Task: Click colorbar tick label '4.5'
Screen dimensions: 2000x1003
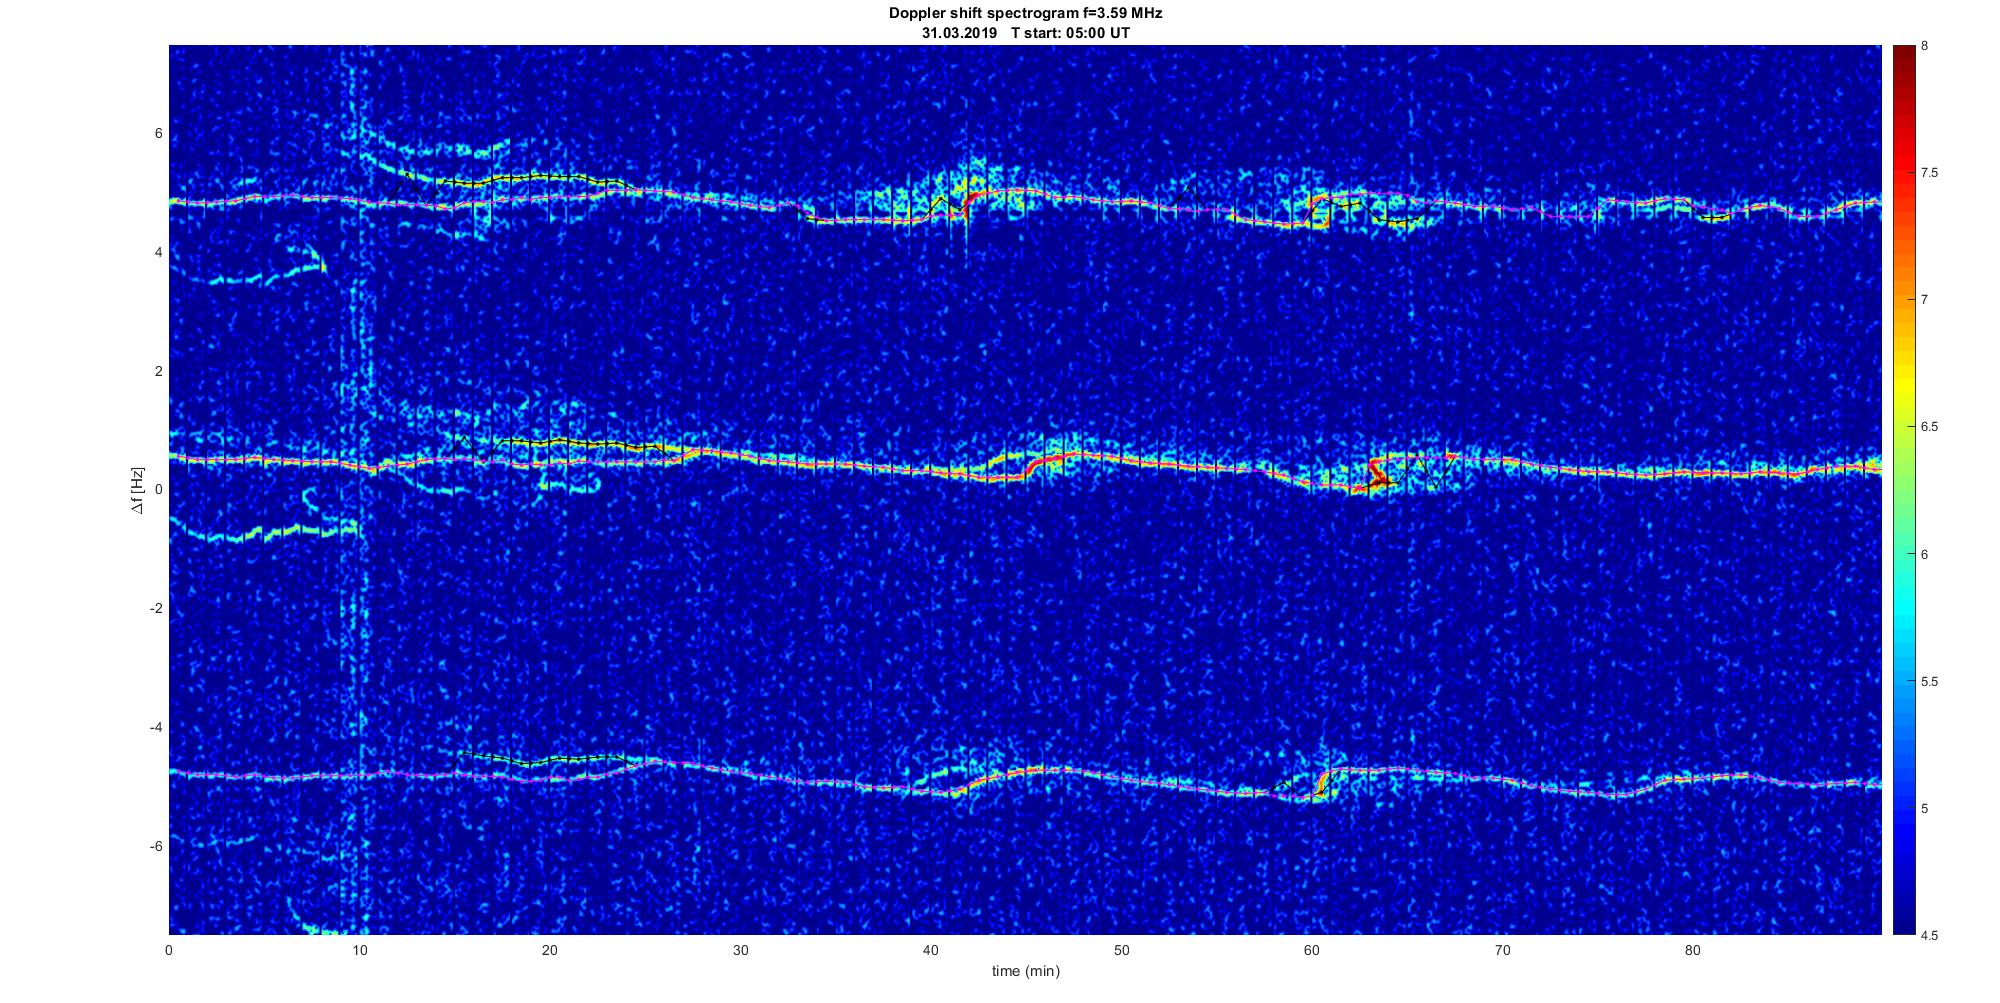Action: (x=1930, y=935)
